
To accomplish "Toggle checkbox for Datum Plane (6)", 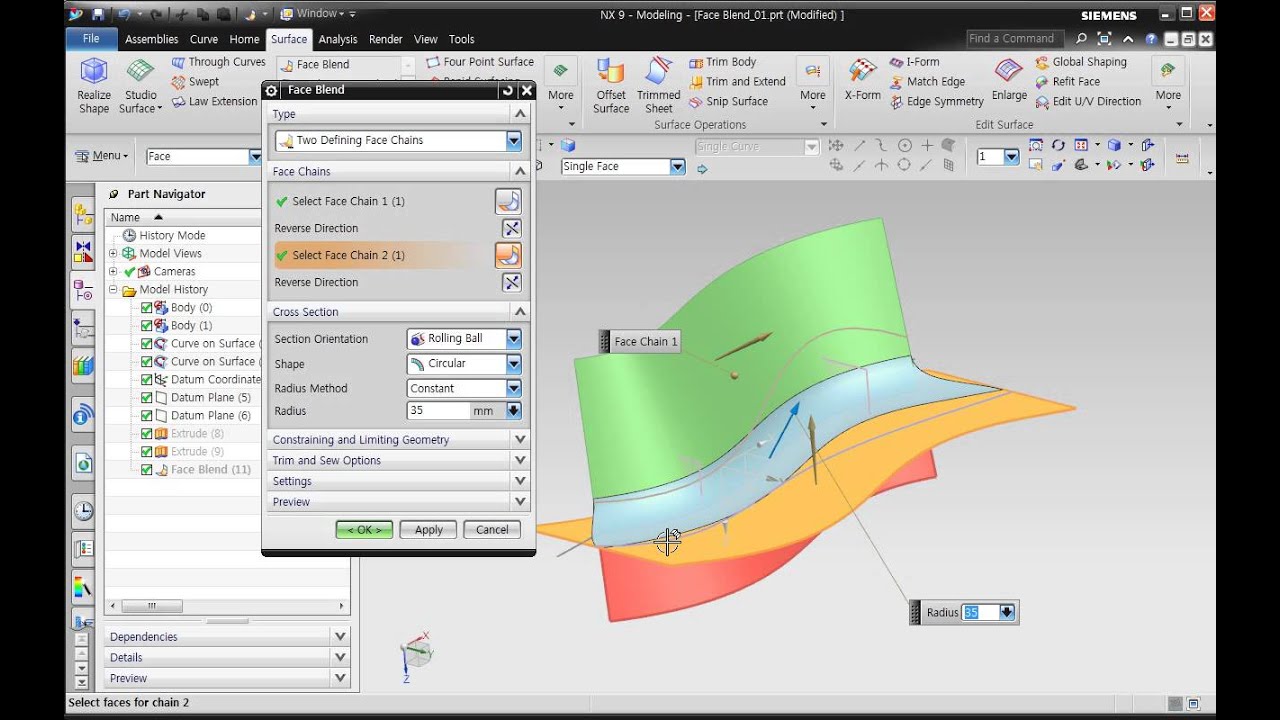I will 147,416.
